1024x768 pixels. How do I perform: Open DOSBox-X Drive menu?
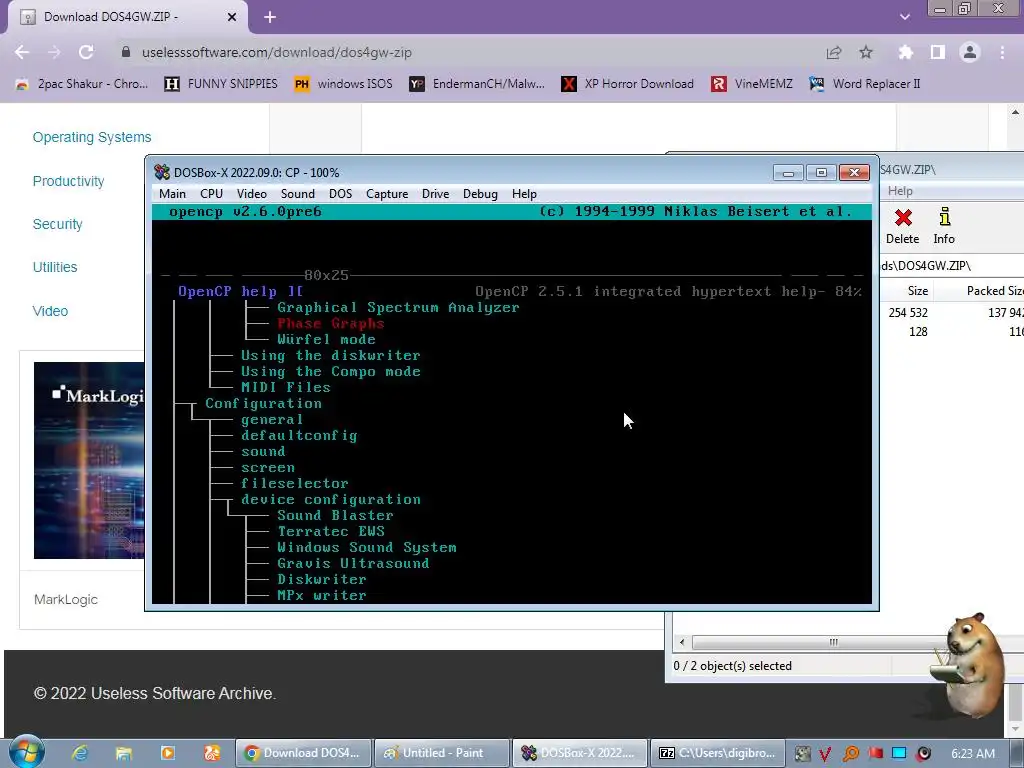[436, 194]
